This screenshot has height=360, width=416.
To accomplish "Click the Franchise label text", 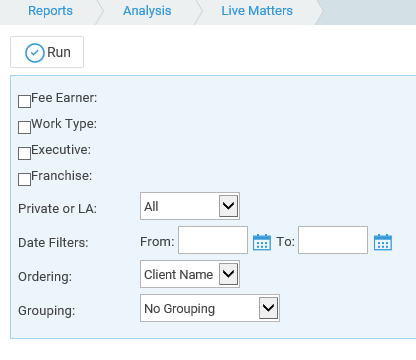I will click(x=62, y=176).
